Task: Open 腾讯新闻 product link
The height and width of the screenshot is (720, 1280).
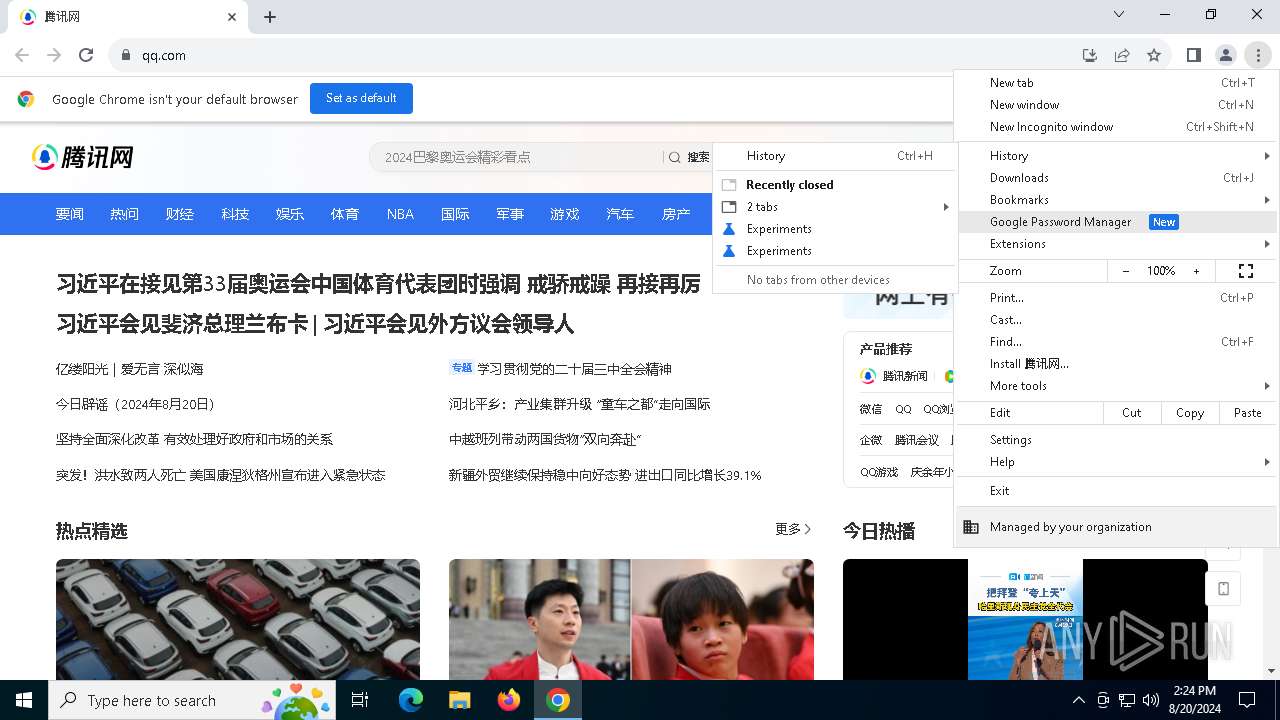Action: [x=895, y=376]
